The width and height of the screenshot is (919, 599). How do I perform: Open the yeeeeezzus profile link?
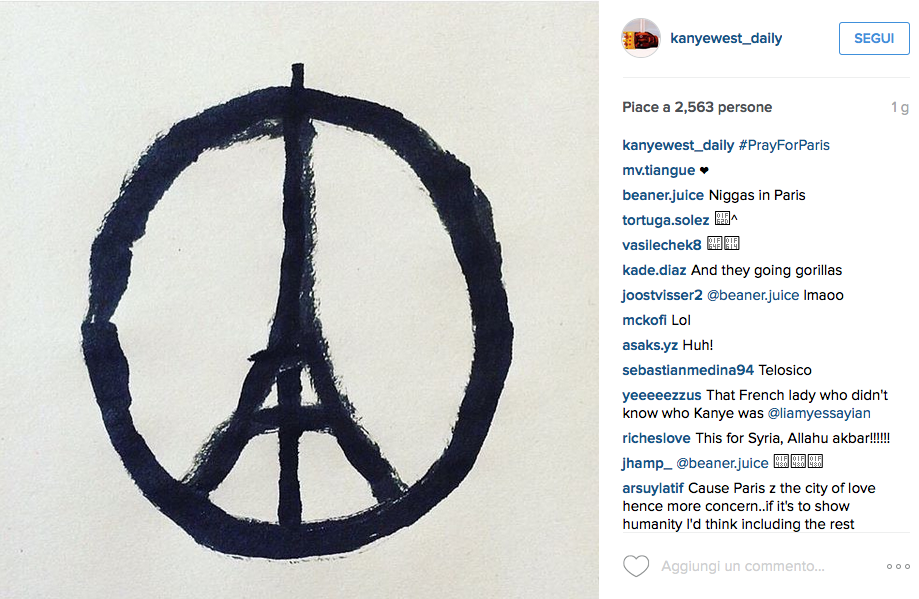pyautogui.click(x=662, y=396)
